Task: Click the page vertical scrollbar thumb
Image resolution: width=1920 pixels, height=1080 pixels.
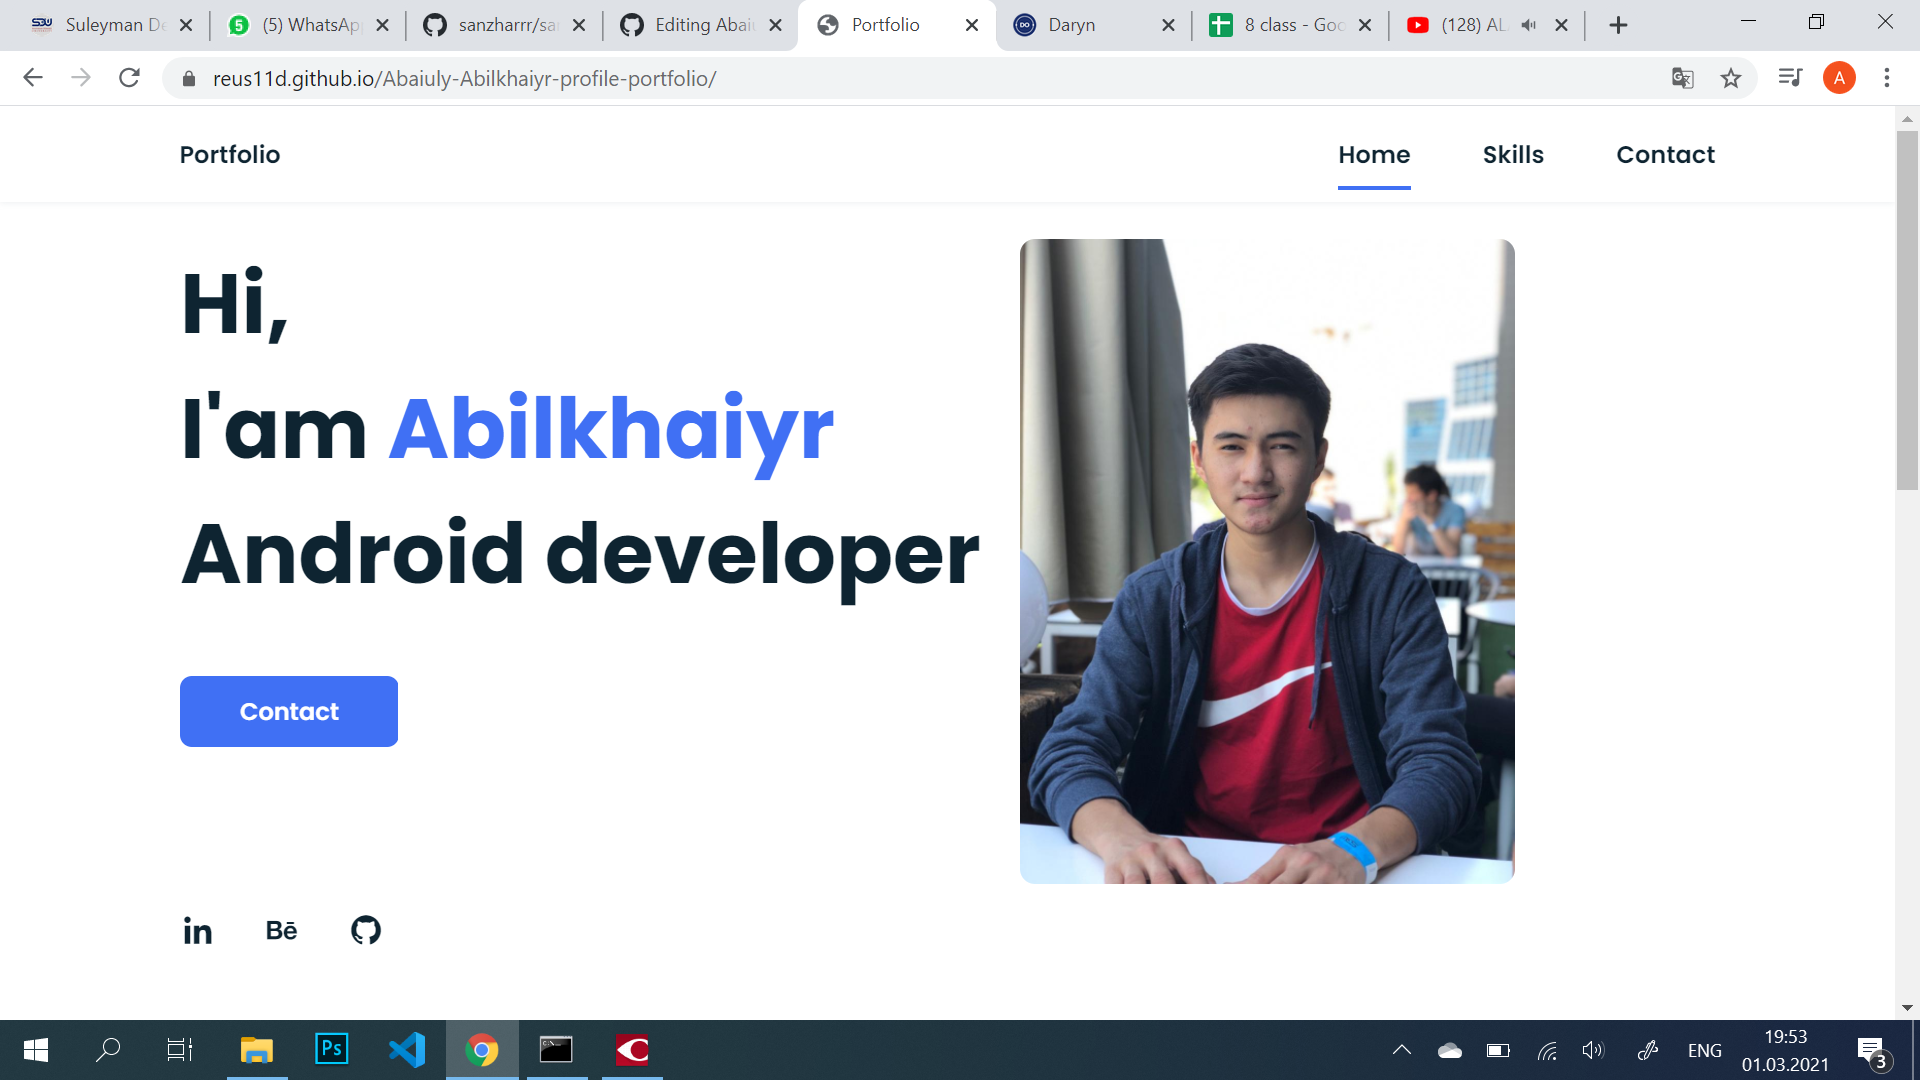Action: coord(1906,310)
